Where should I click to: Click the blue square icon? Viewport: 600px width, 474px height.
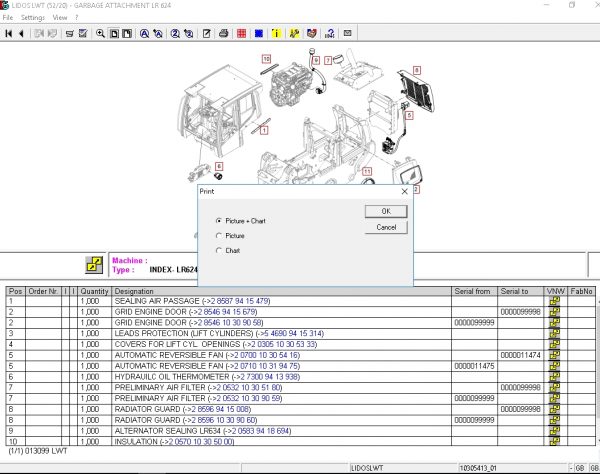tap(259, 34)
